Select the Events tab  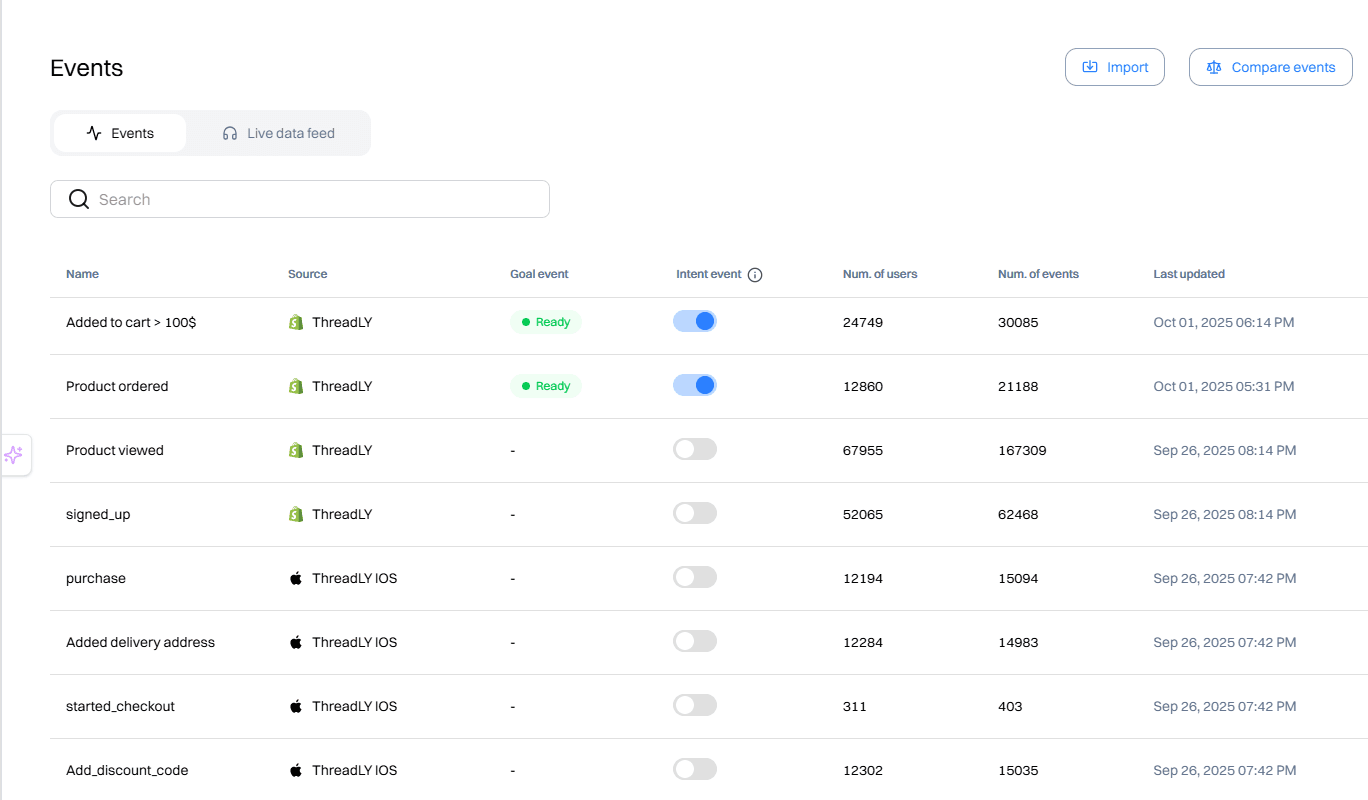tap(120, 132)
